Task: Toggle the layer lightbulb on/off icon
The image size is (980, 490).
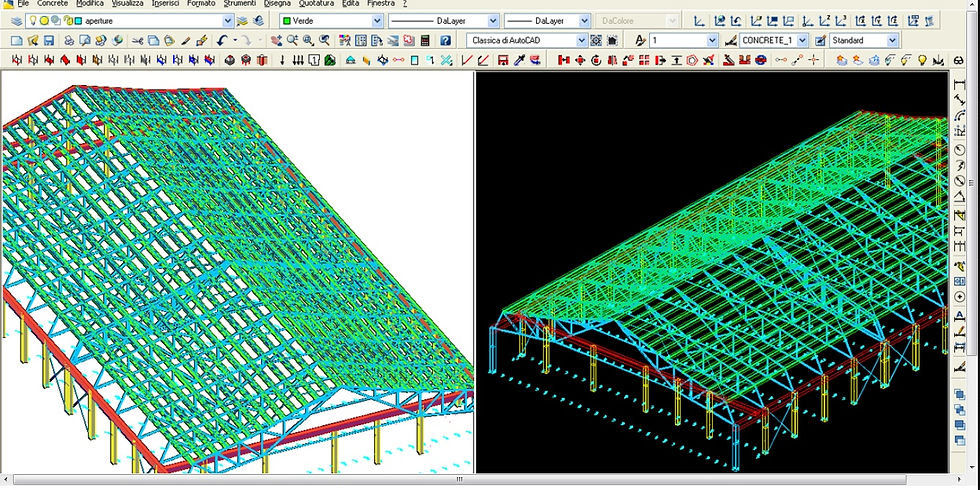Action: click(x=34, y=20)
